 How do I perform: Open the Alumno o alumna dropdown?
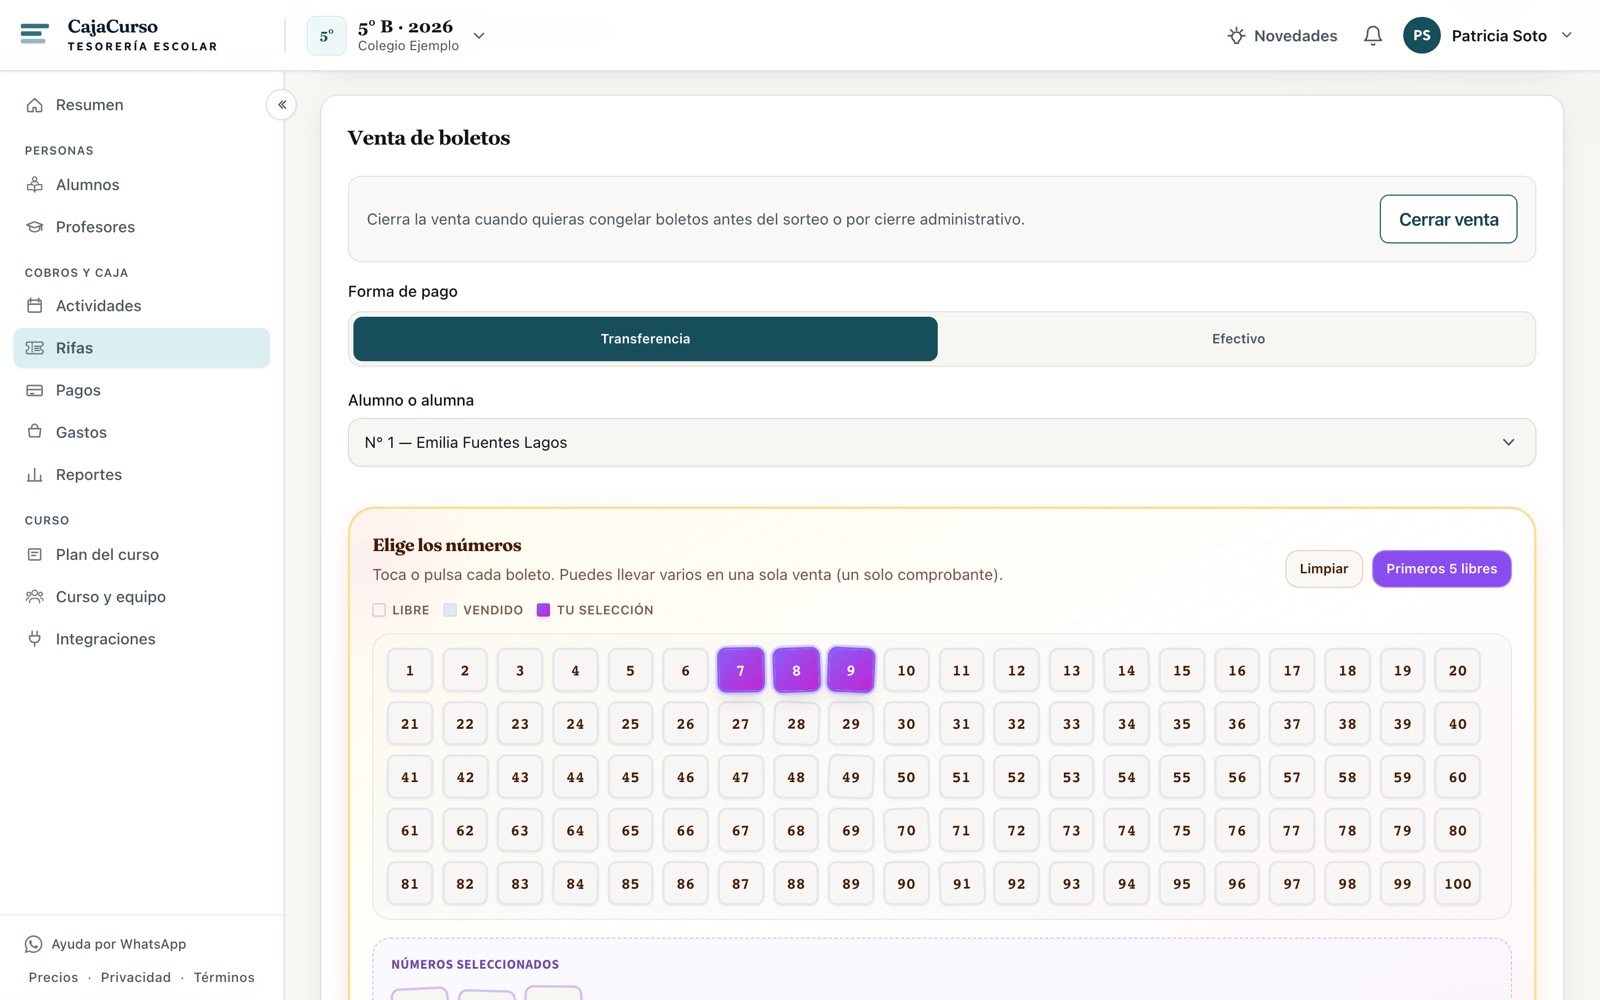pyautogui.click(x=942, y=442)
